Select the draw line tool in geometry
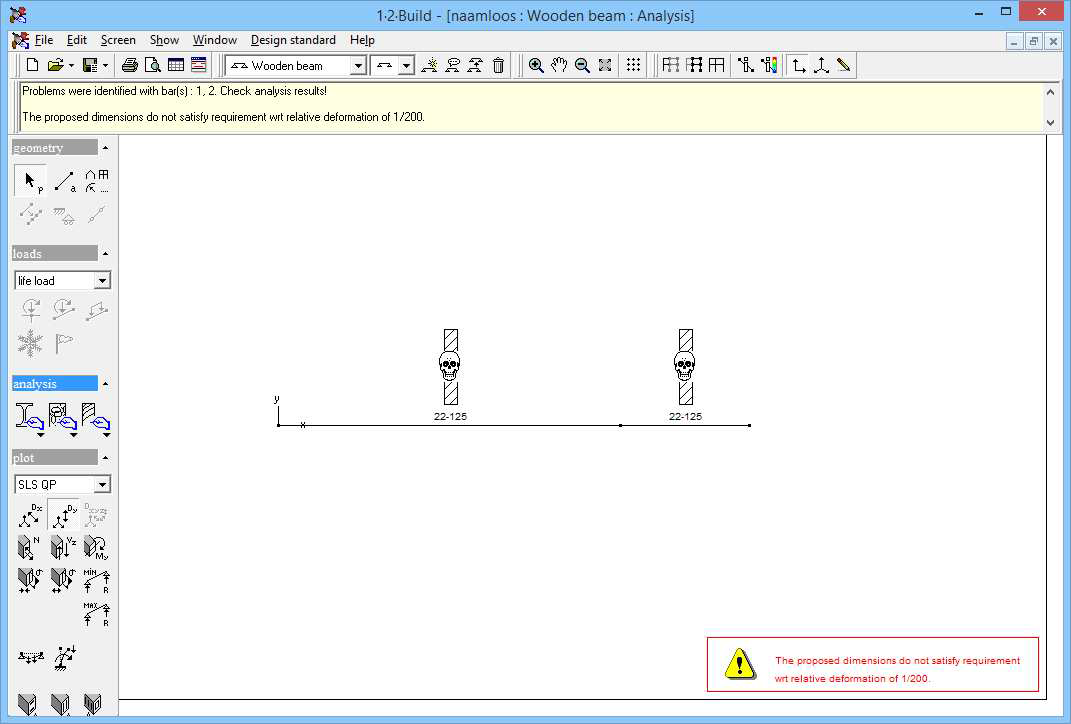Screen dimensions: 1071x724 click(x=64, y=181)
